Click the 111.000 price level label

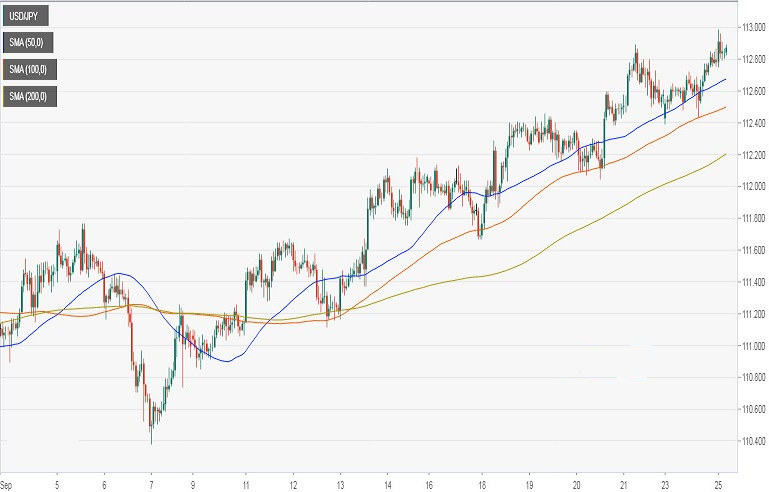pos(752,346)
